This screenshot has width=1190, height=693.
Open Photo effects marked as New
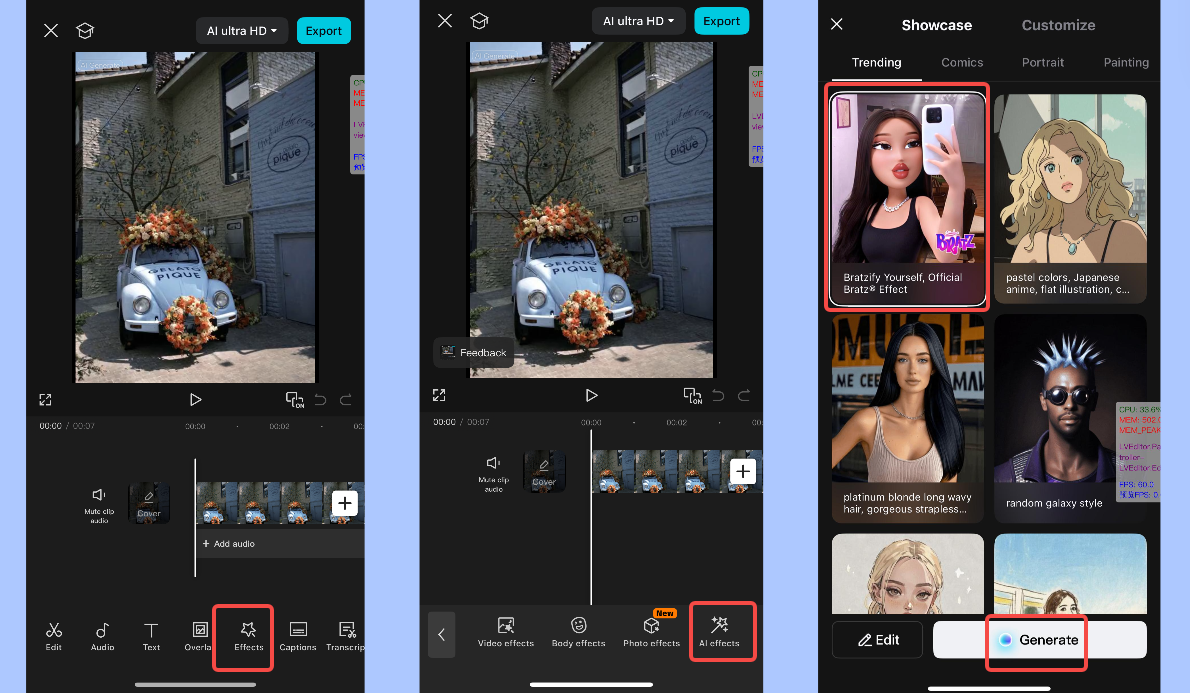[x=651, y=632]
